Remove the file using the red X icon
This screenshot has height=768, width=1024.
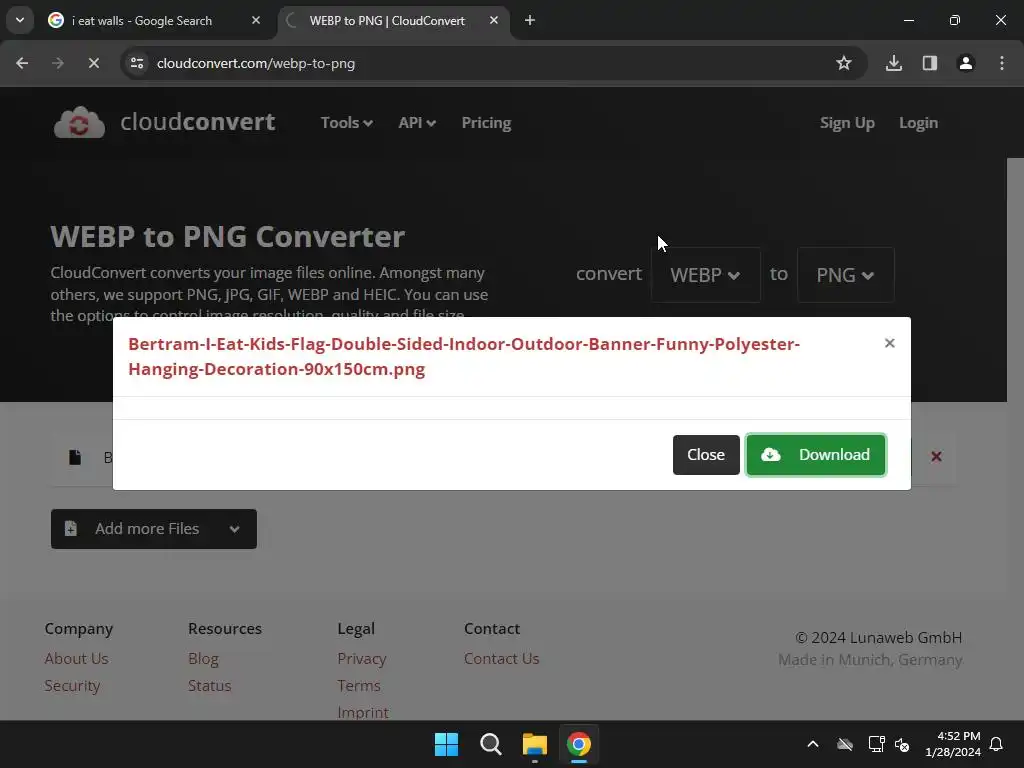point(936,456)
